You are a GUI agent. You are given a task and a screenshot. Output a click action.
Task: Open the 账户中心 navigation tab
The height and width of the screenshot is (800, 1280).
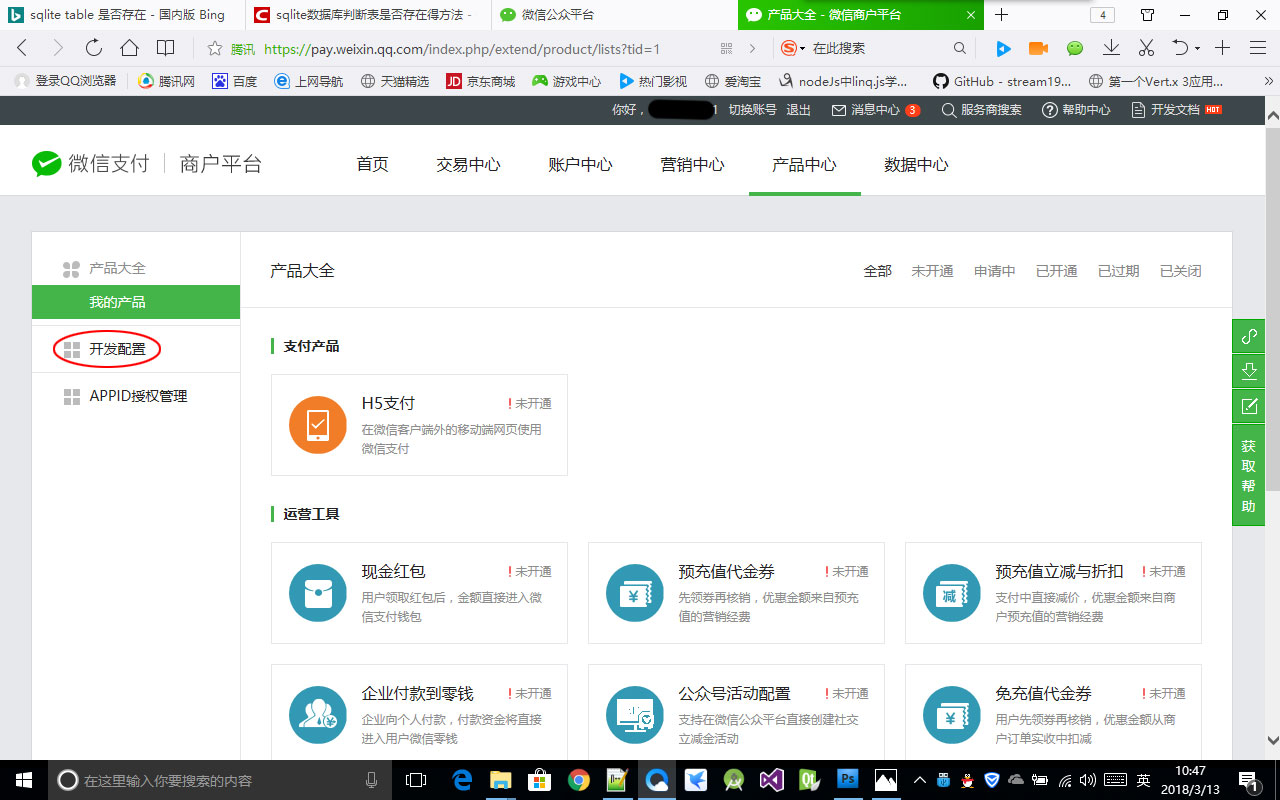click(x=580, y=165)
